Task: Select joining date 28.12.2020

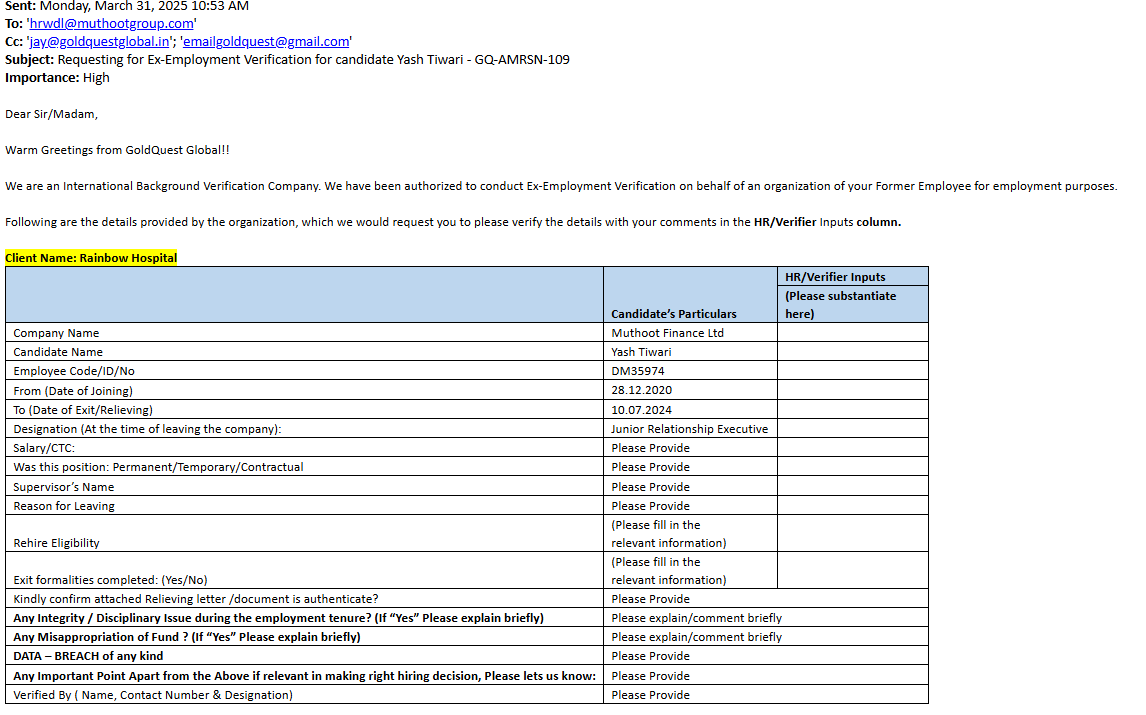Action: pyautogui.click(x=642, y=390)
